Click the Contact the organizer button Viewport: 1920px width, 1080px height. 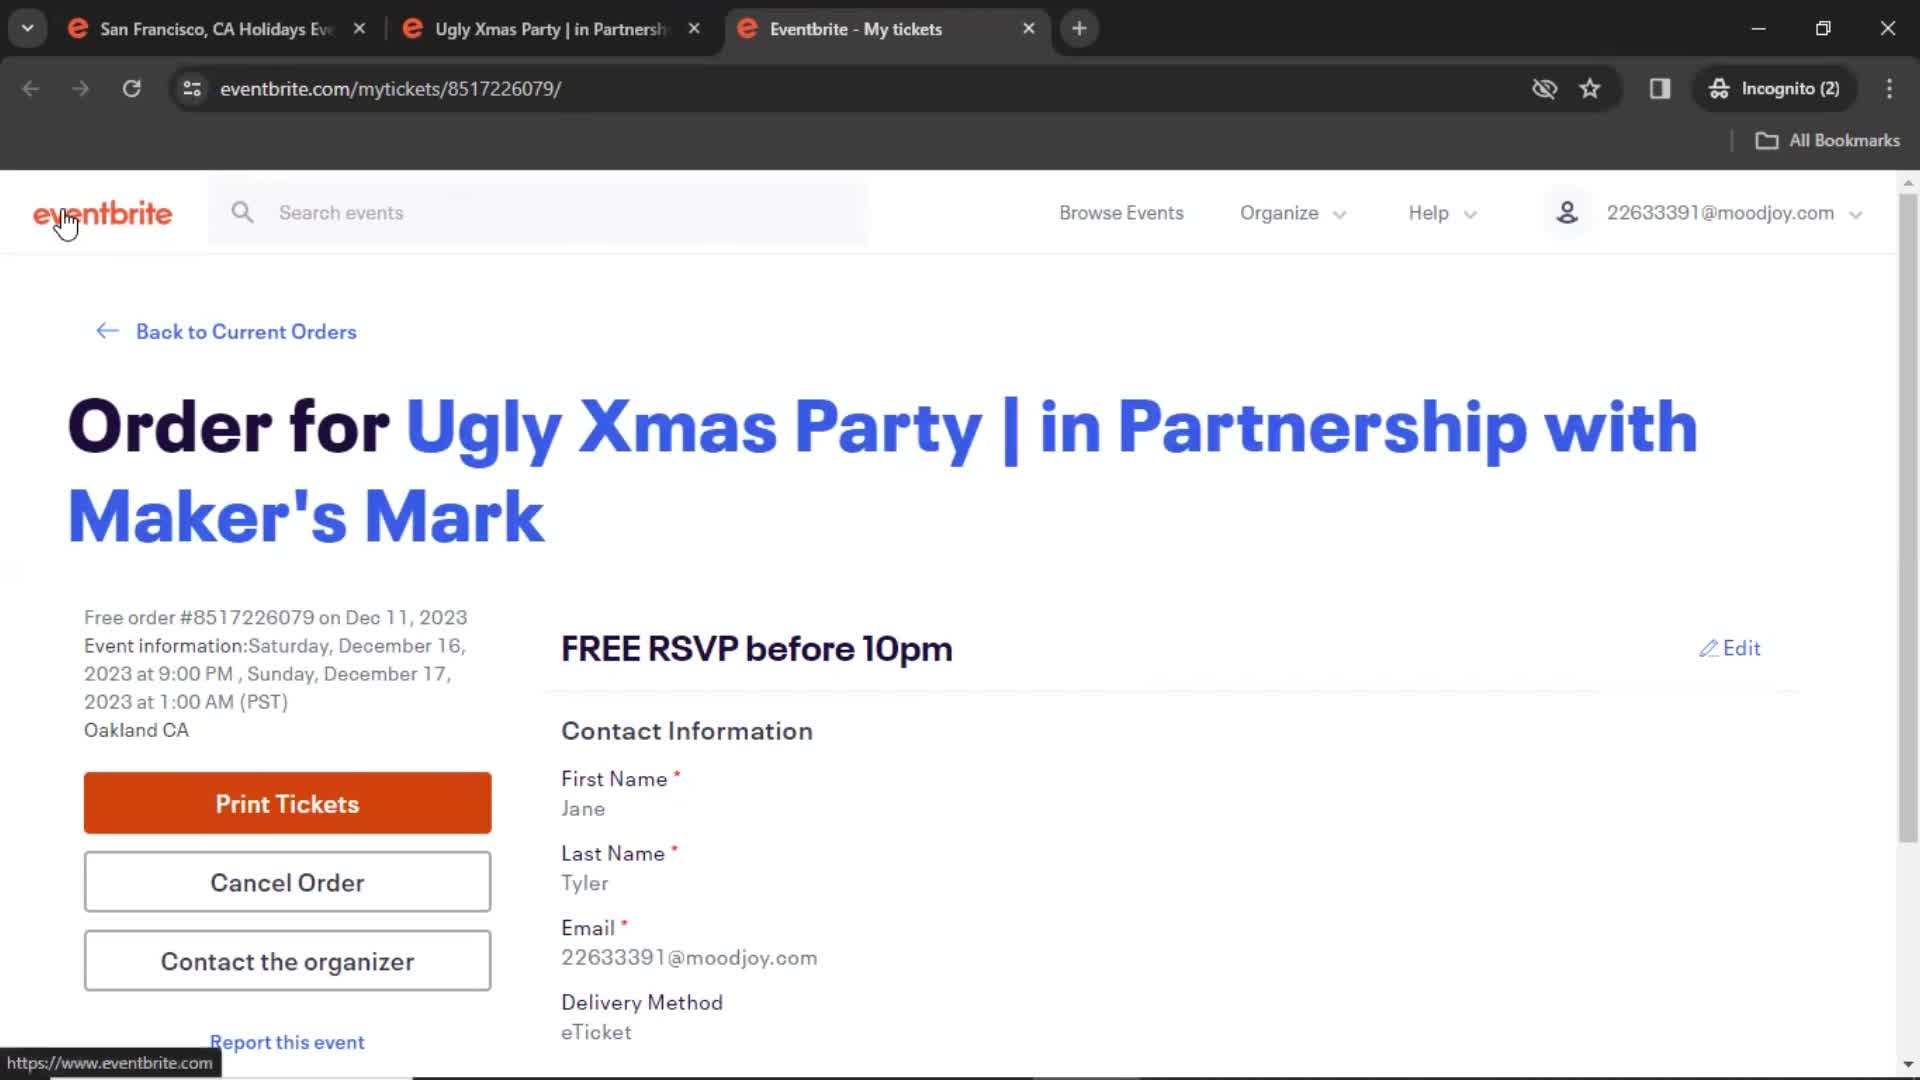point(287,961)
